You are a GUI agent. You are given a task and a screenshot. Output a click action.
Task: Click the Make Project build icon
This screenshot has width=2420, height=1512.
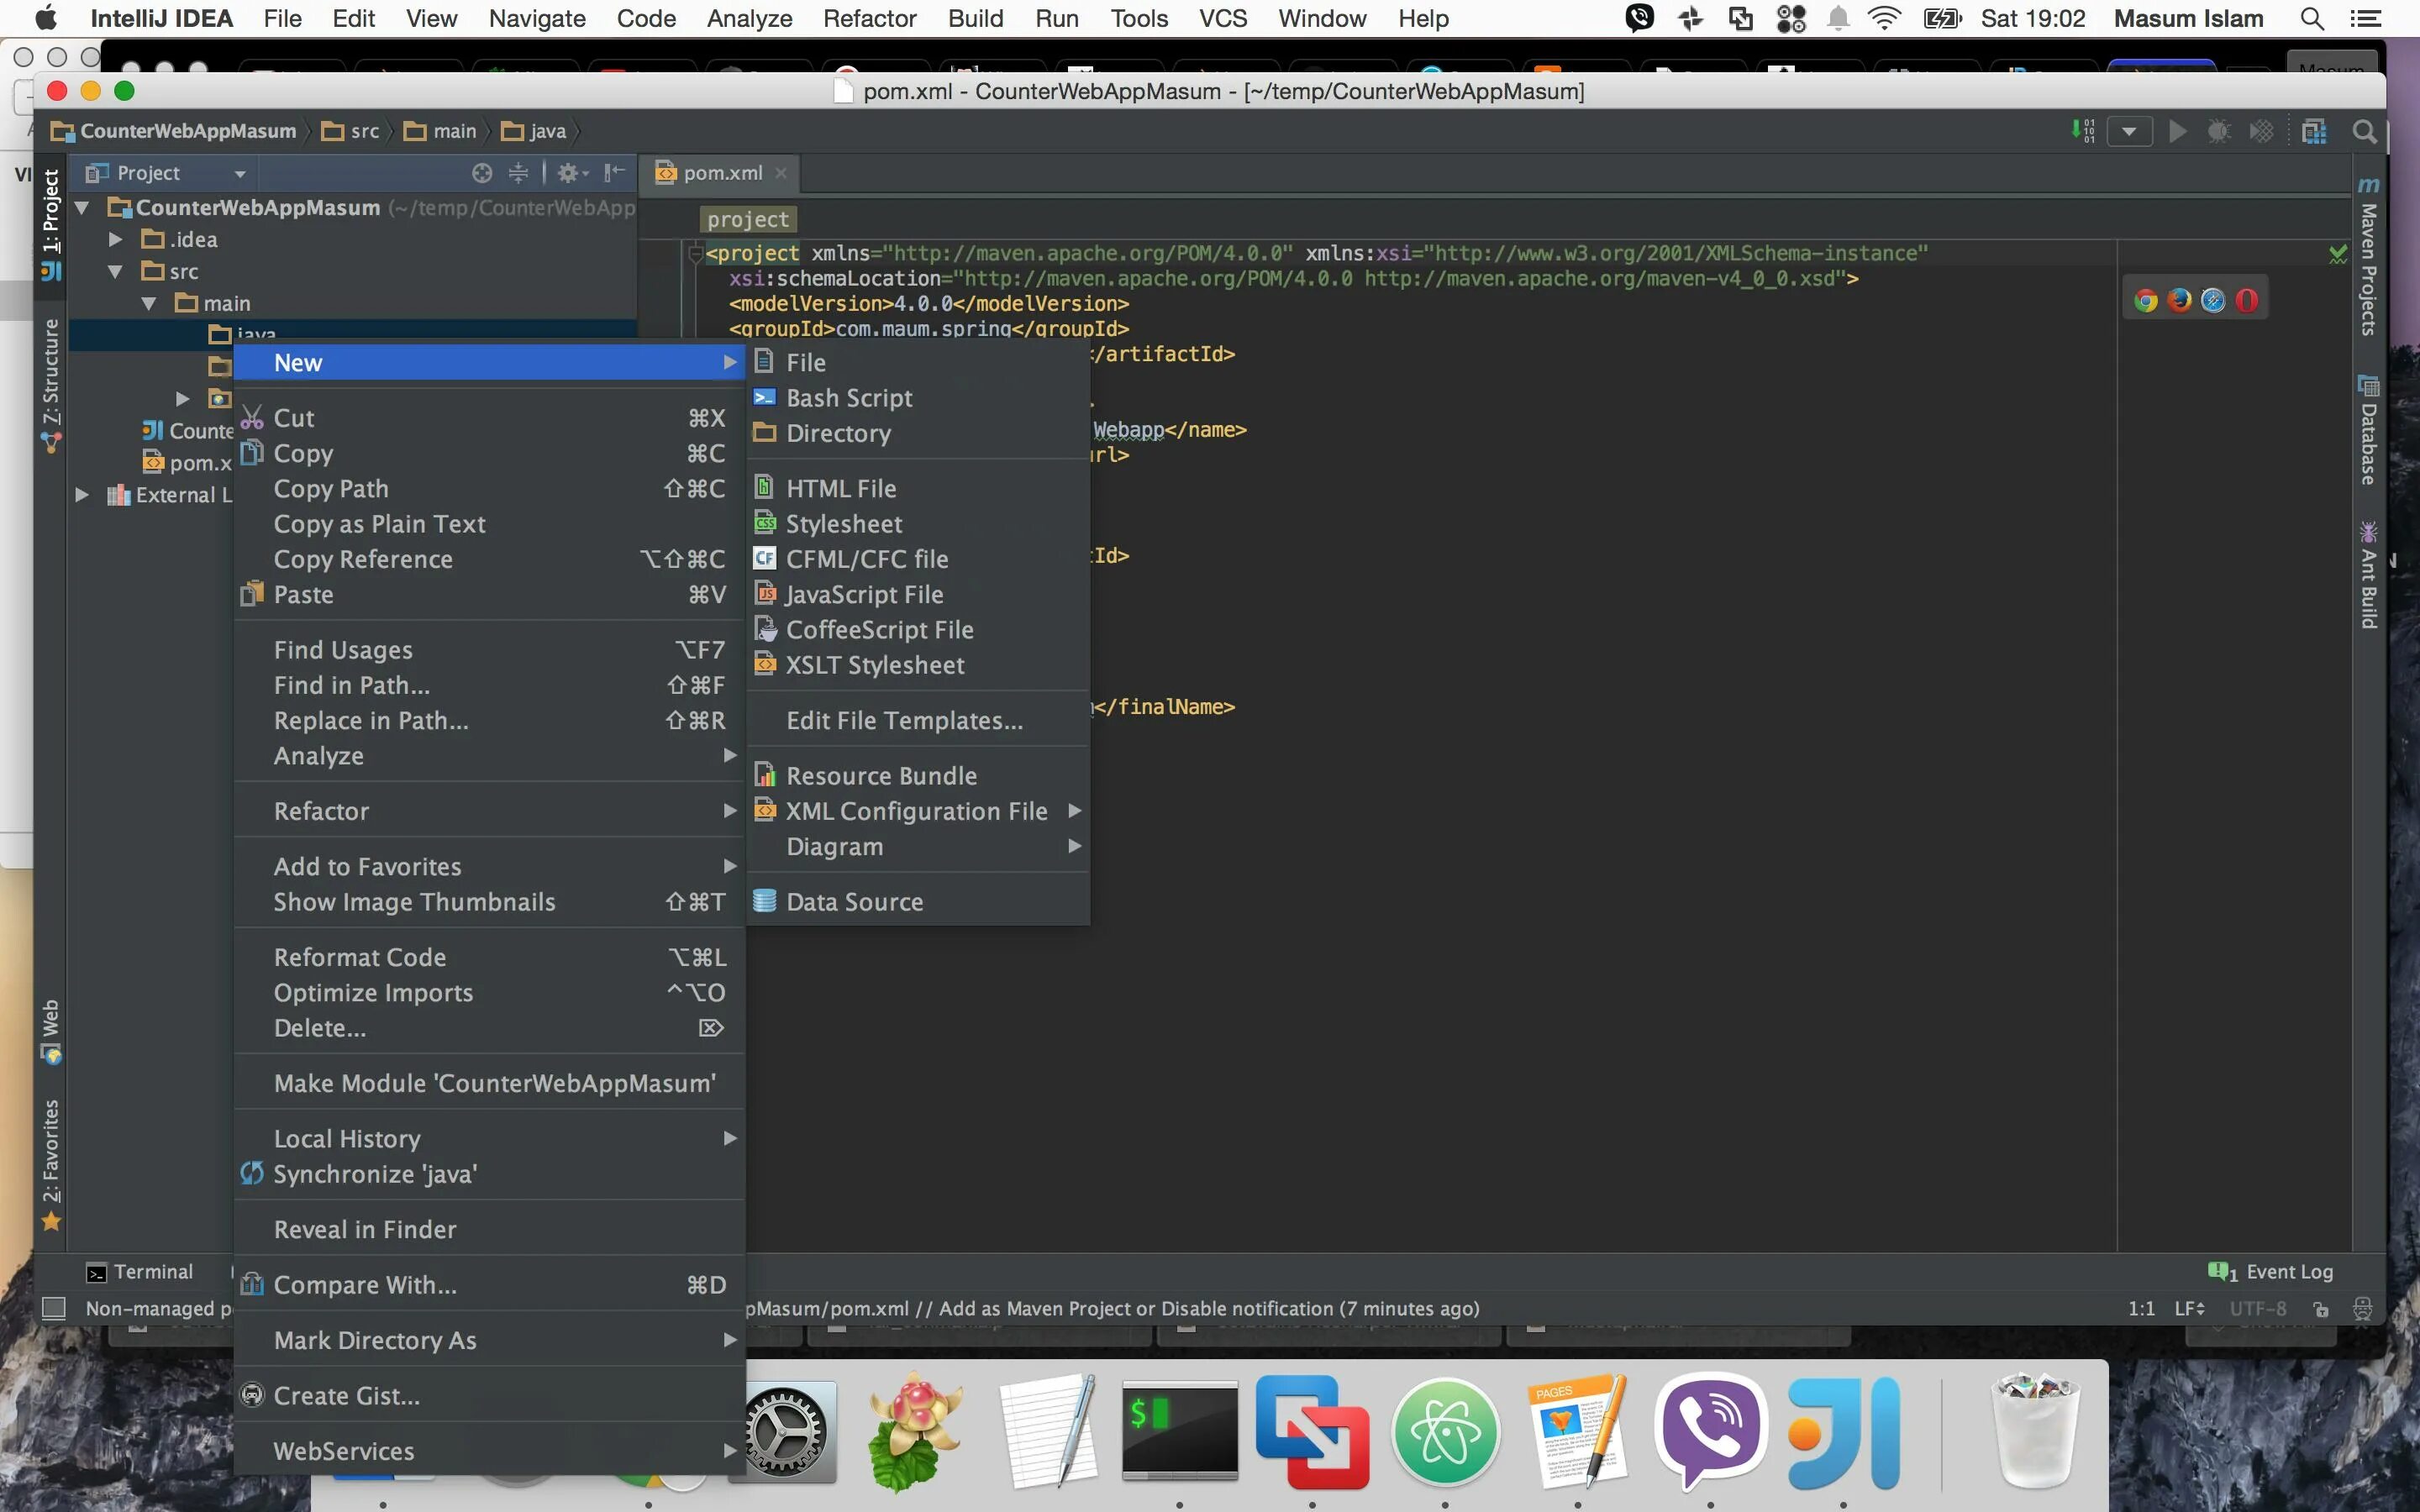pyautogui.click(x=2084, y=132)
